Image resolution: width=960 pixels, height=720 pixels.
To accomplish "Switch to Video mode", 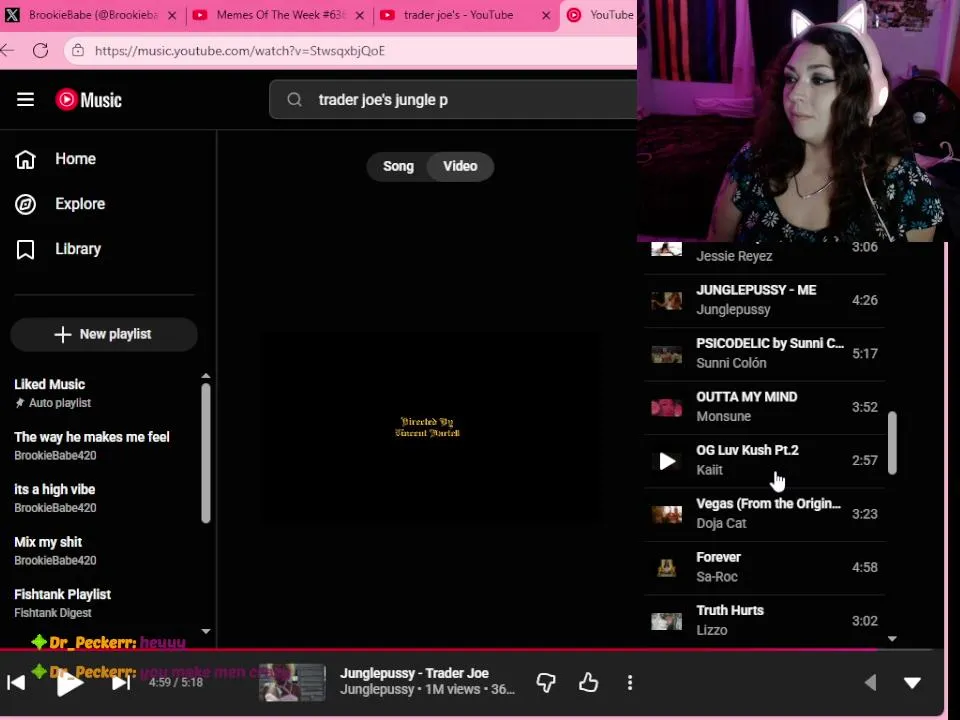I will pos(460,167).
